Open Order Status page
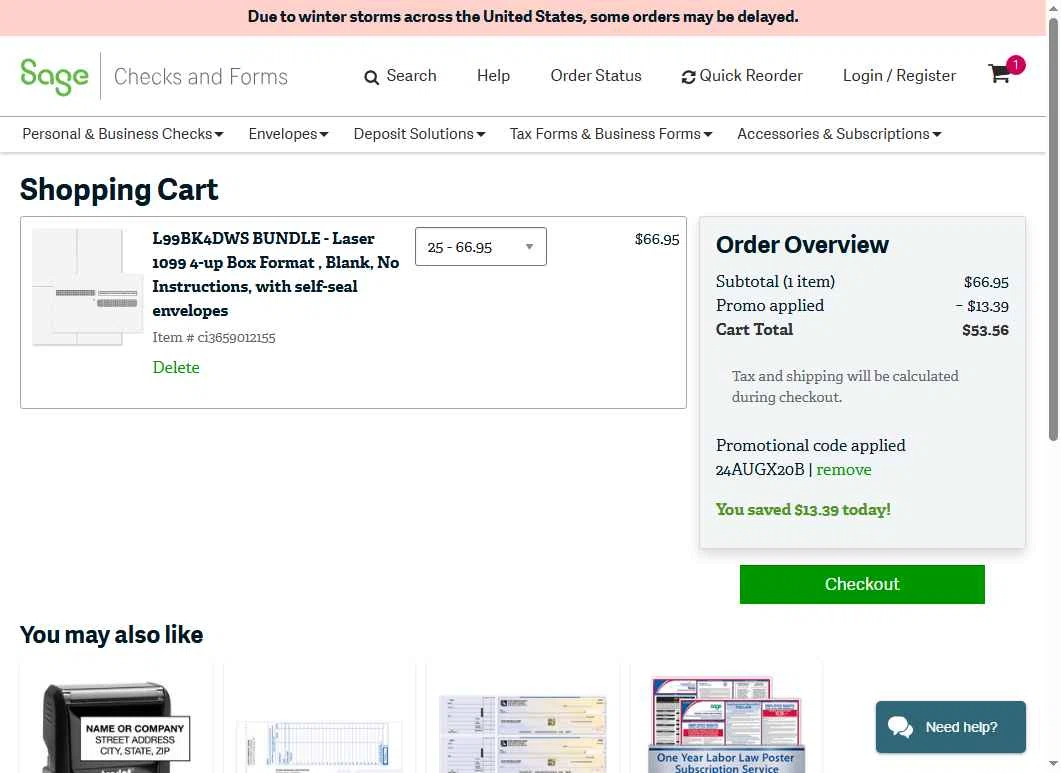Screen dimensions: 1061x773 pyautogui.click(x=595, y=76)
